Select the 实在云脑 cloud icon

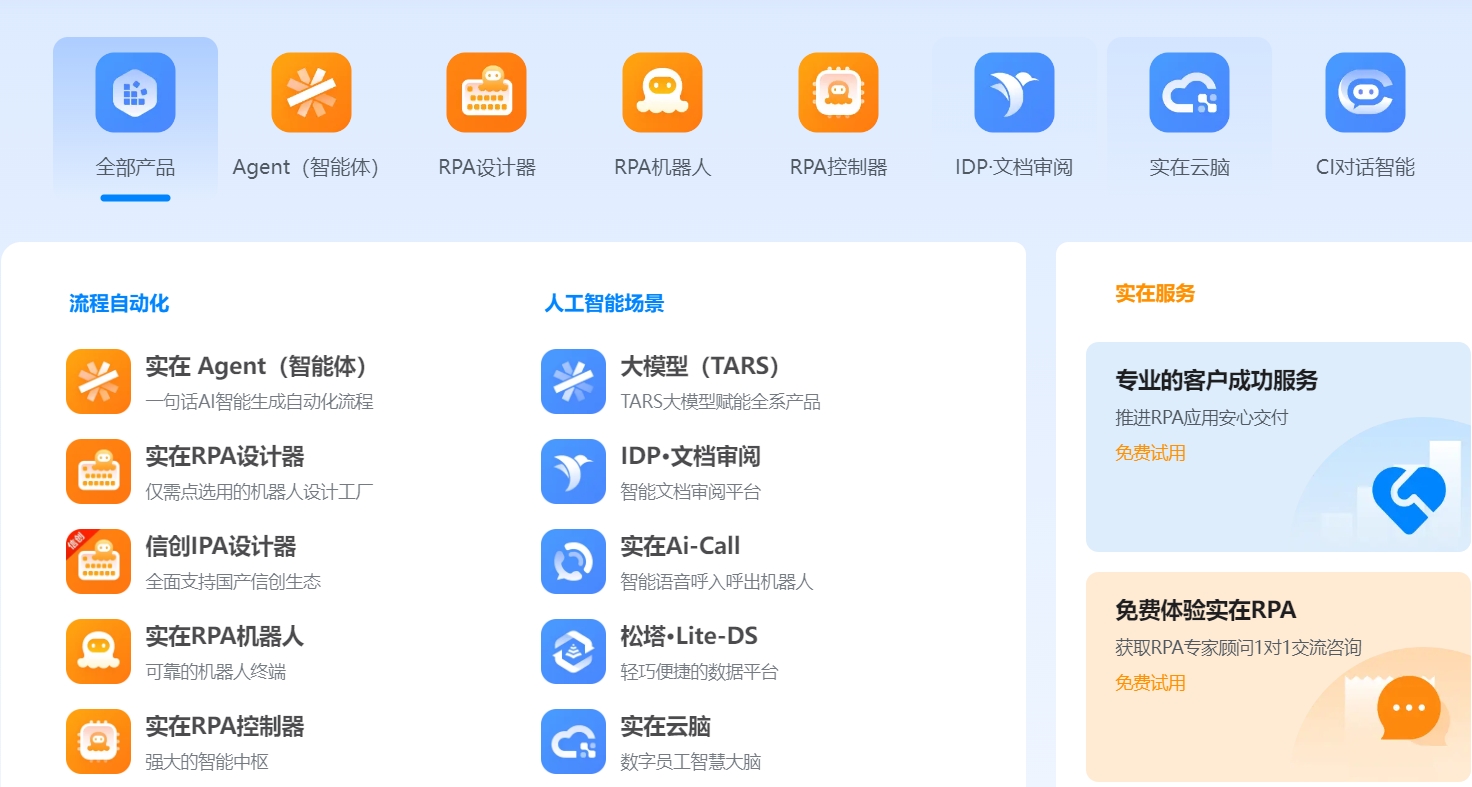1189,91
